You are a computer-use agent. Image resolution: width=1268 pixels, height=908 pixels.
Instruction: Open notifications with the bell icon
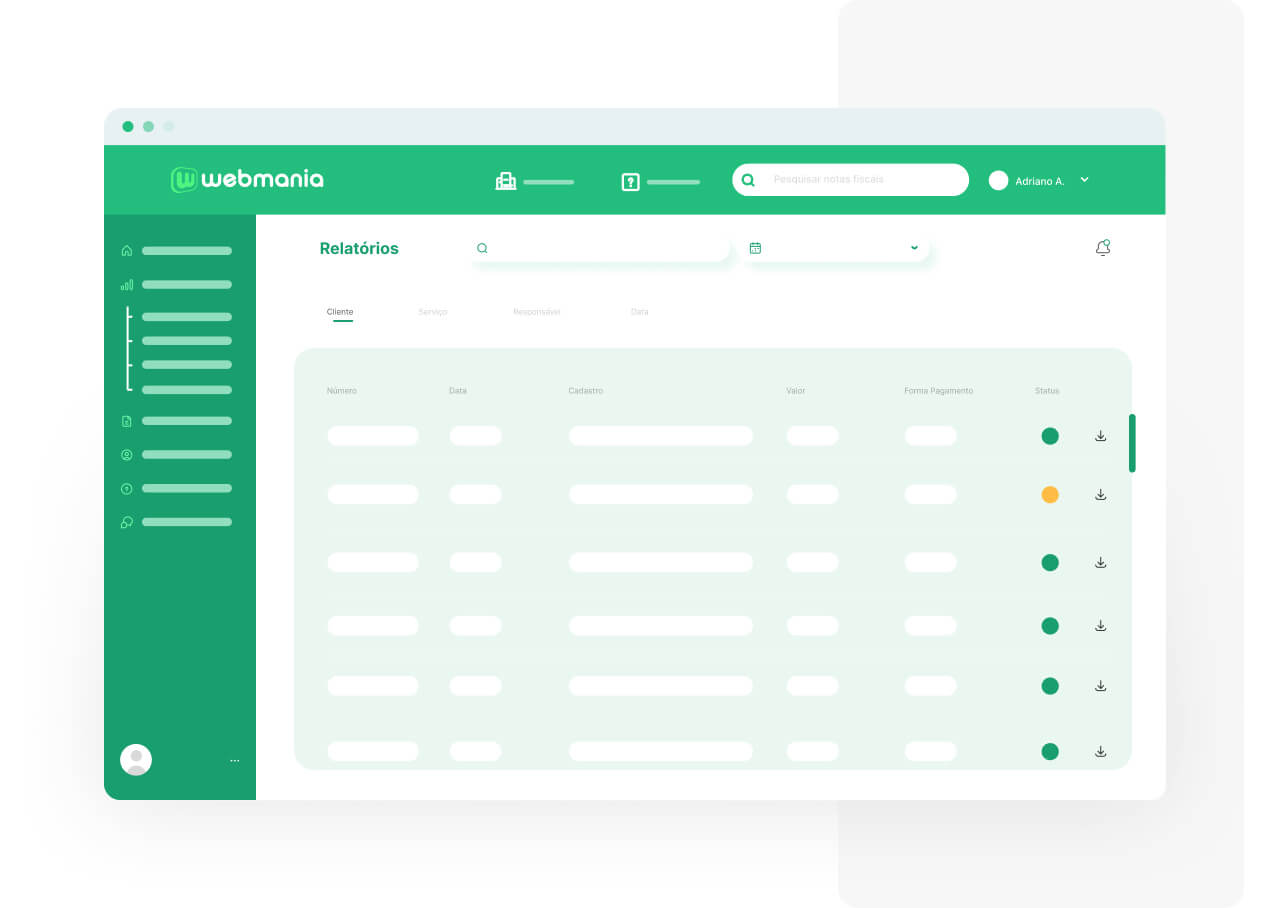click(x=1103, y=248)
